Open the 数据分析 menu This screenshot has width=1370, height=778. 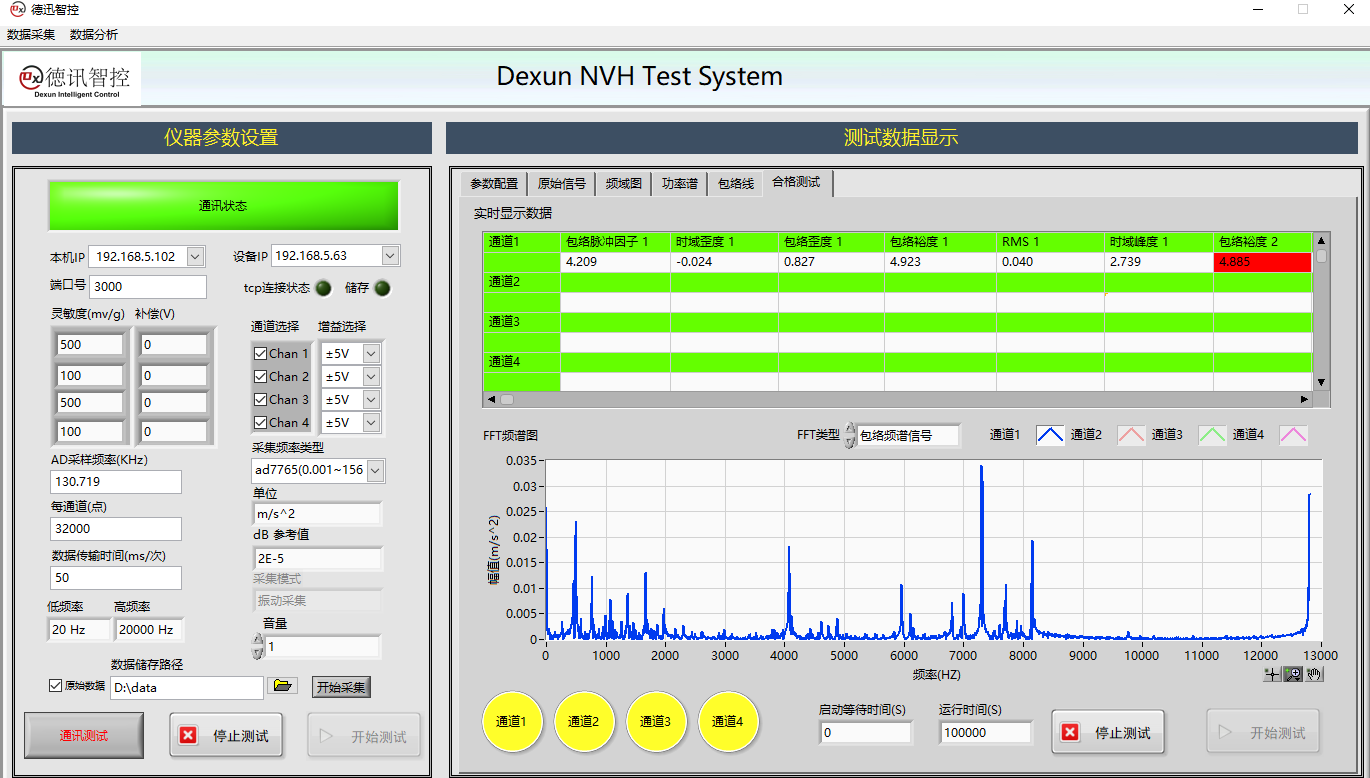[x=93, y=35]
